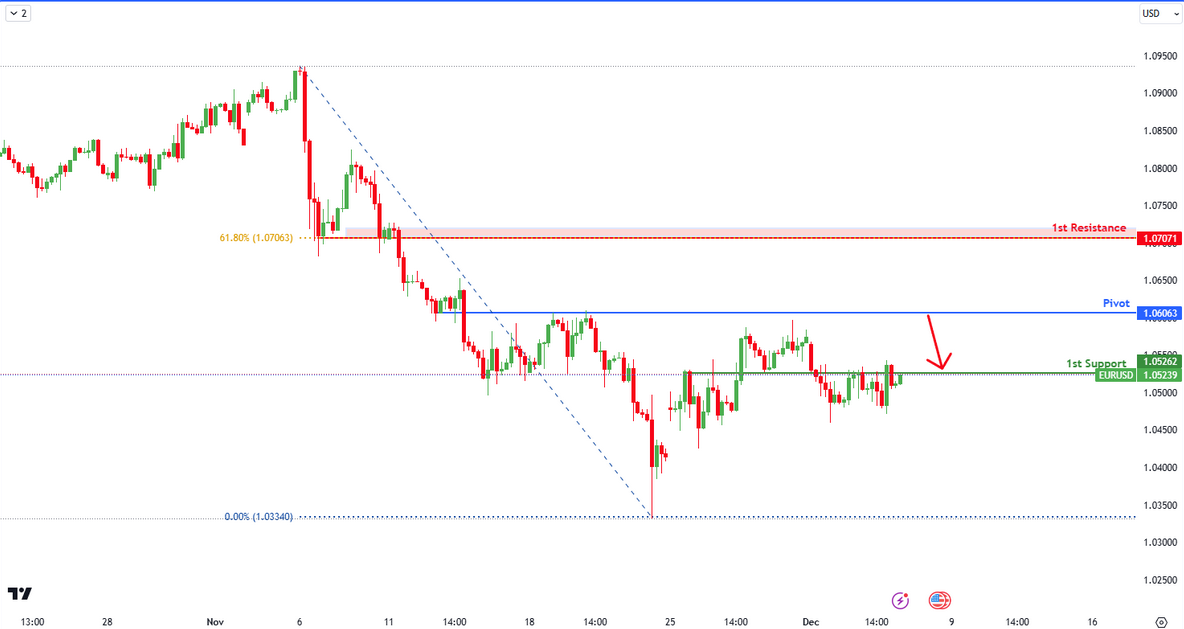The width and height of the screenshot is (1184, 629).
Task: Click the 1.03500 price axis value
Action: click(1160, 505)
